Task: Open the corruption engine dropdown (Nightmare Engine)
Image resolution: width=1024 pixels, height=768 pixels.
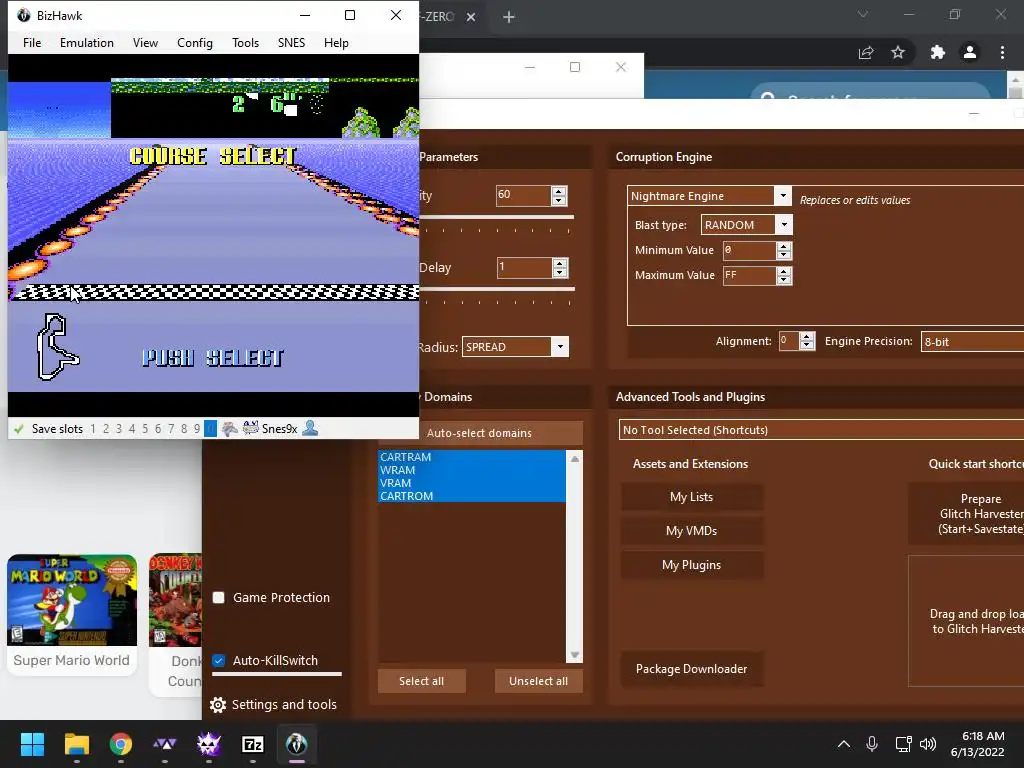Action: coord(782,196)
